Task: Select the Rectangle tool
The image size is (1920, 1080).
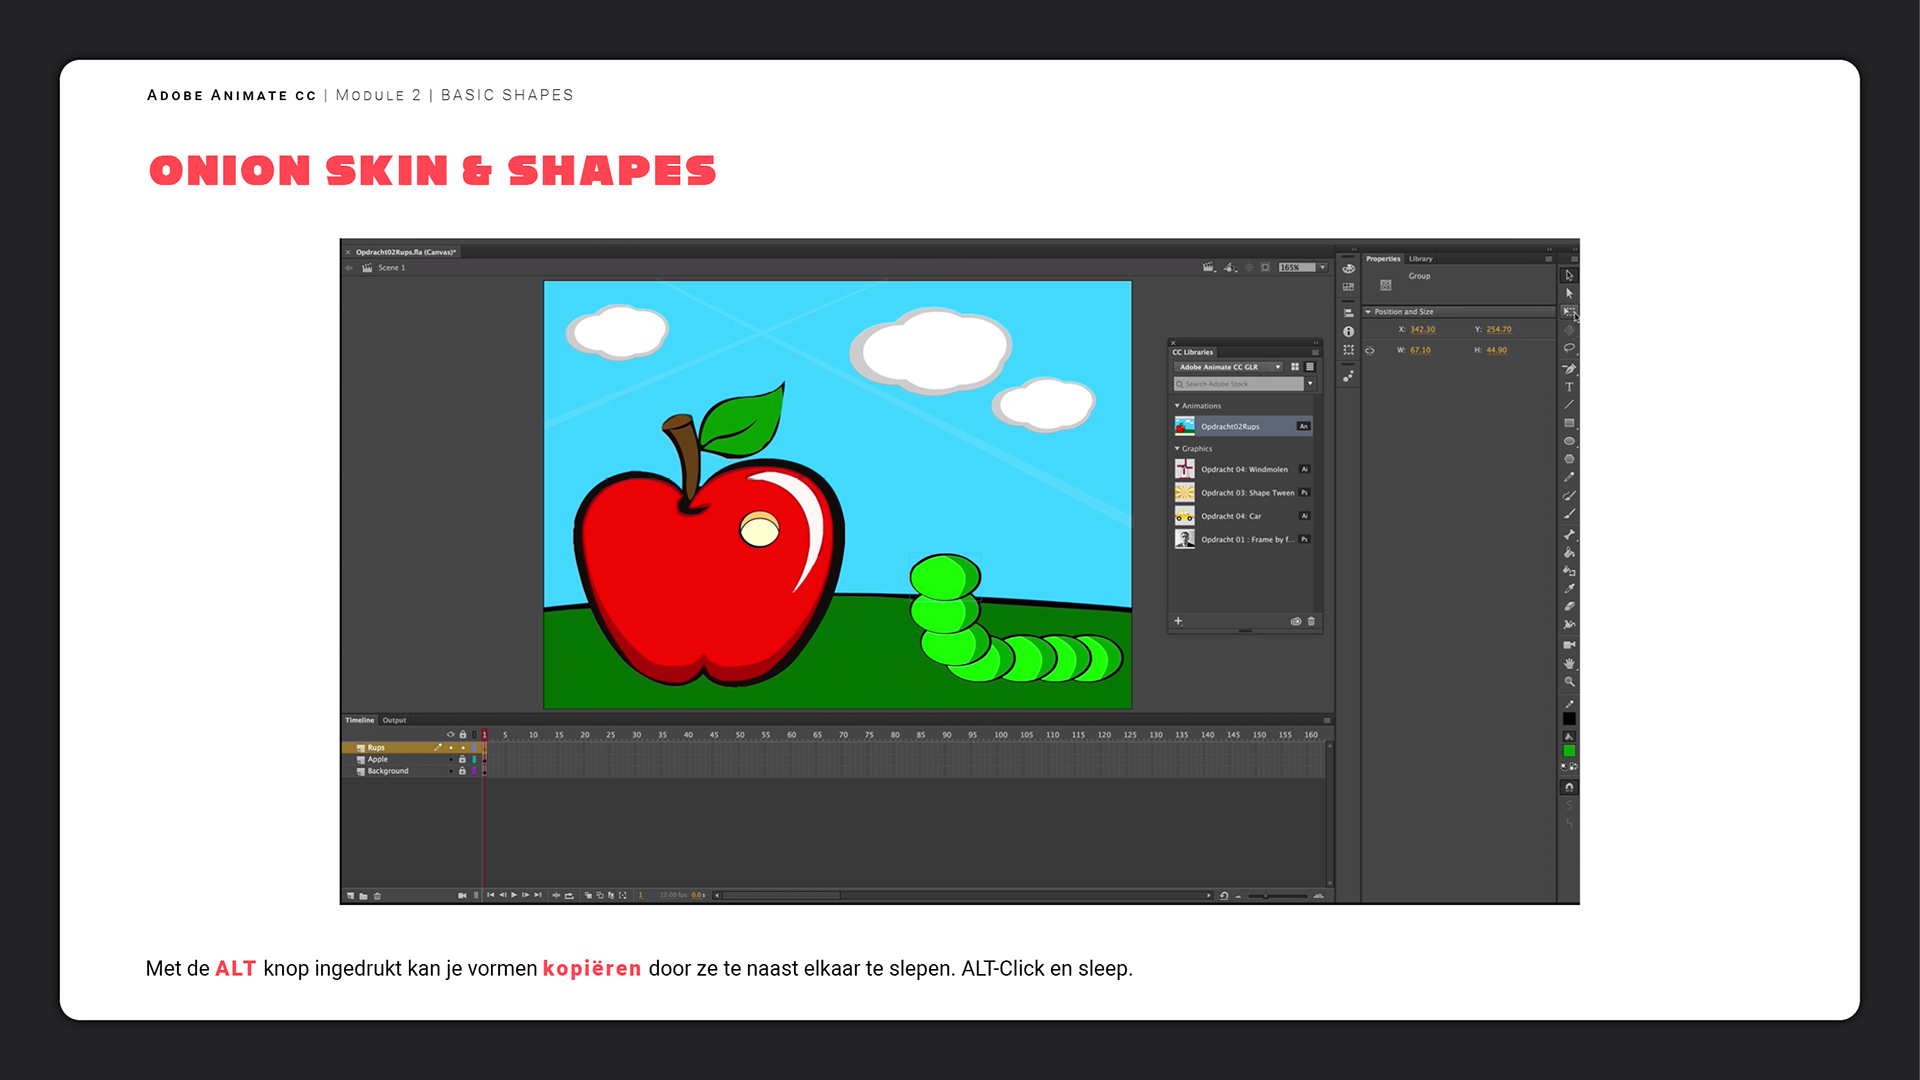Action: click(x=1569, y=423)
